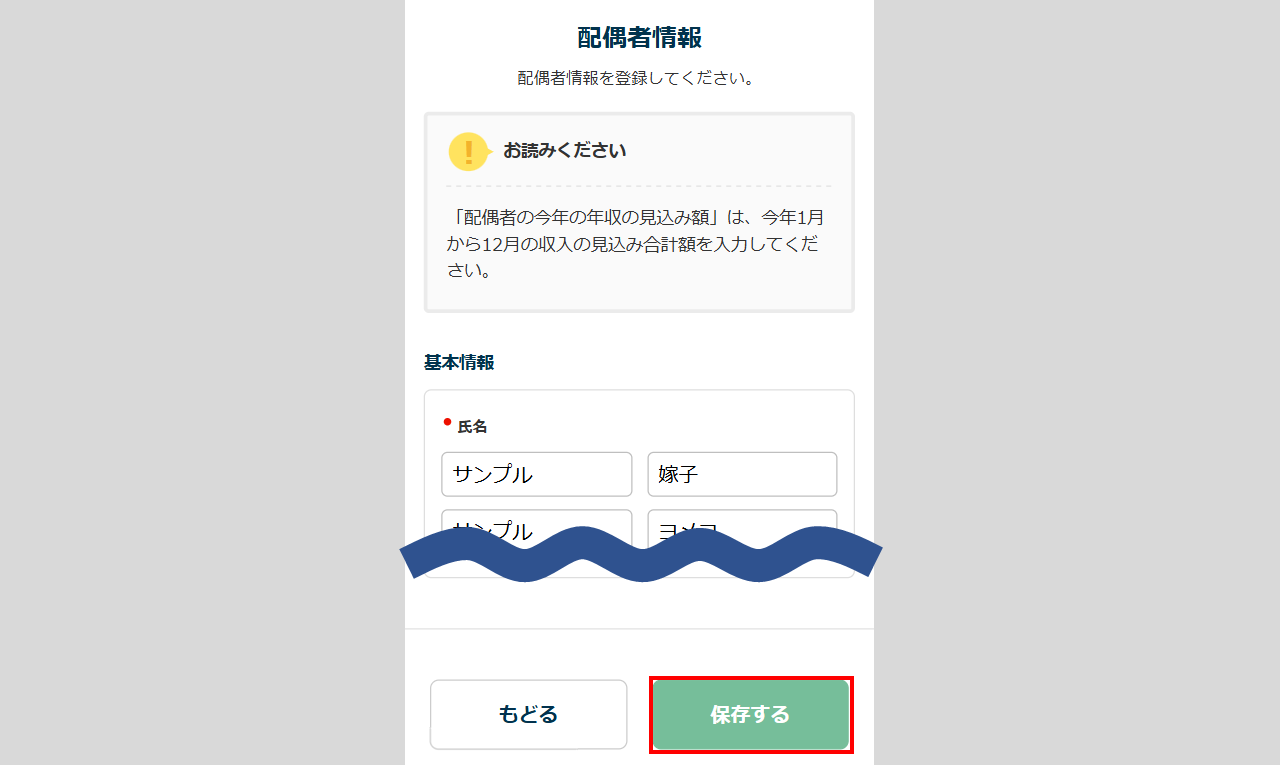Go back with the もどる button
This screenshot has width=1280, height=765.
coord(528,714)
